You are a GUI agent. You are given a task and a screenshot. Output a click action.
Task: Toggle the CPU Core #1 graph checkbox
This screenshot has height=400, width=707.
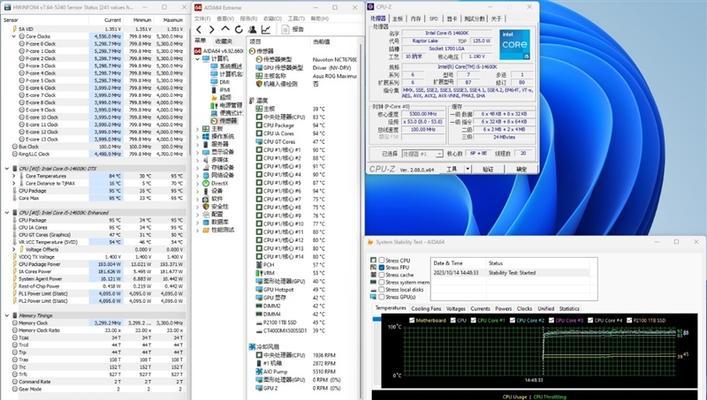473,320
